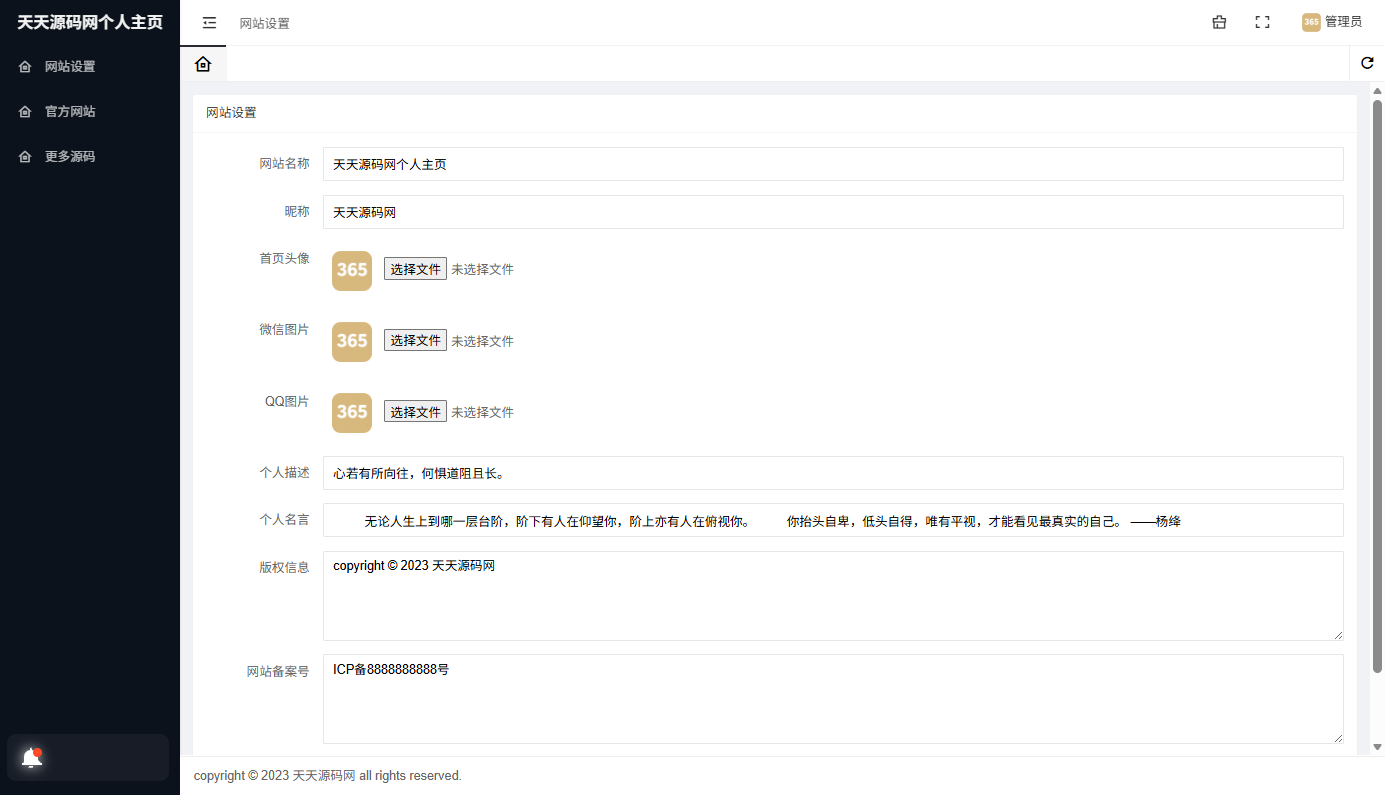Click the home icon on the active tab
This screenshot has height=795, width=1385.
[203, 63]
